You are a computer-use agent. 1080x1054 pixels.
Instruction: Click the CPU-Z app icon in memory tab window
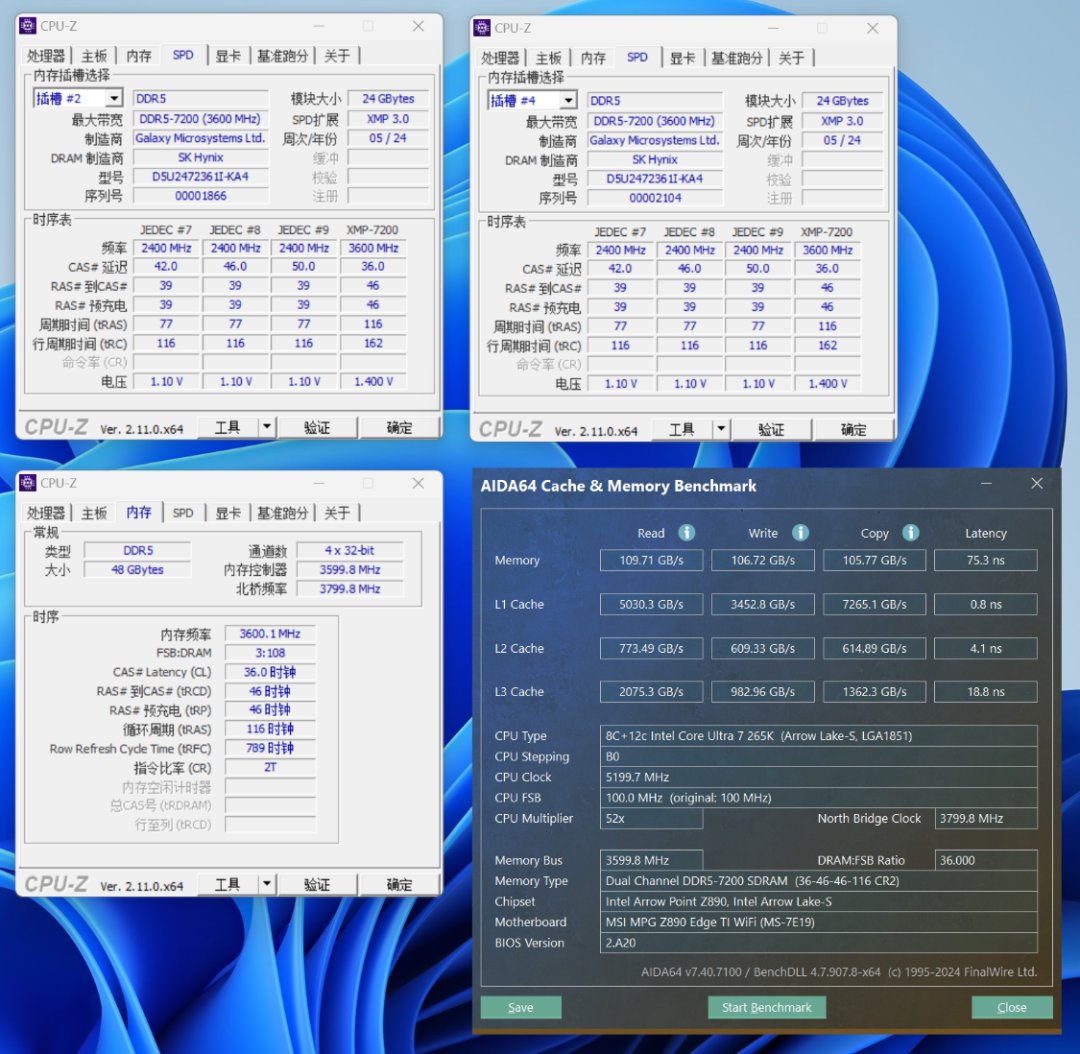click(28, 483)
